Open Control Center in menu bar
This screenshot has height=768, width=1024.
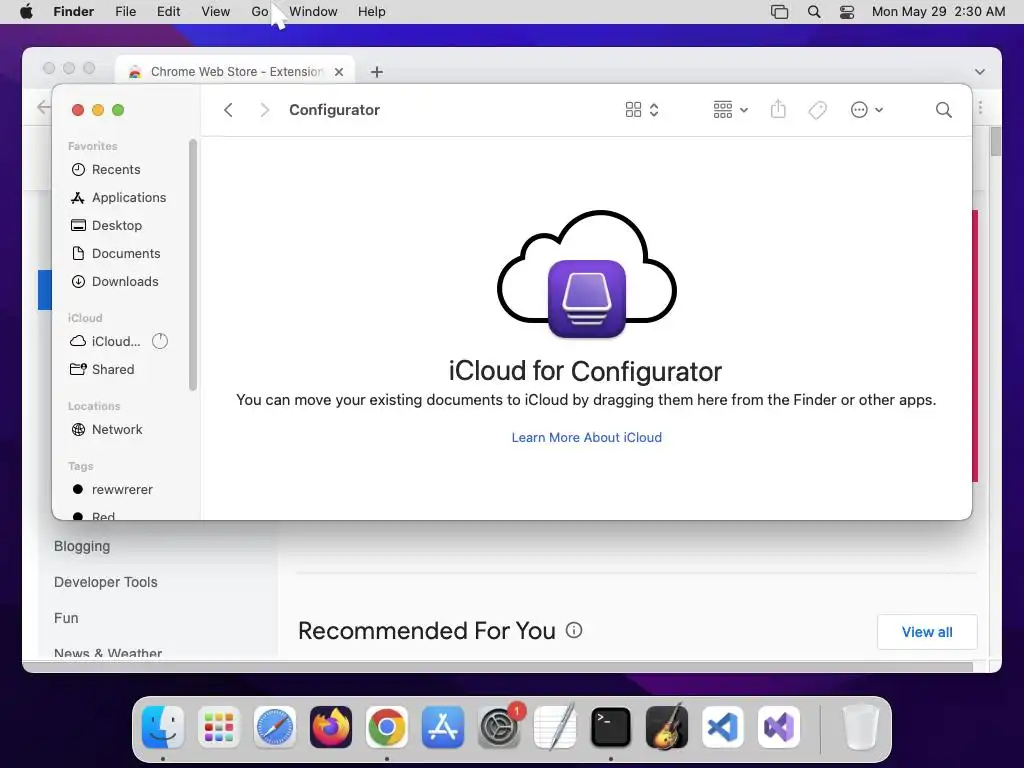point(847,12)
